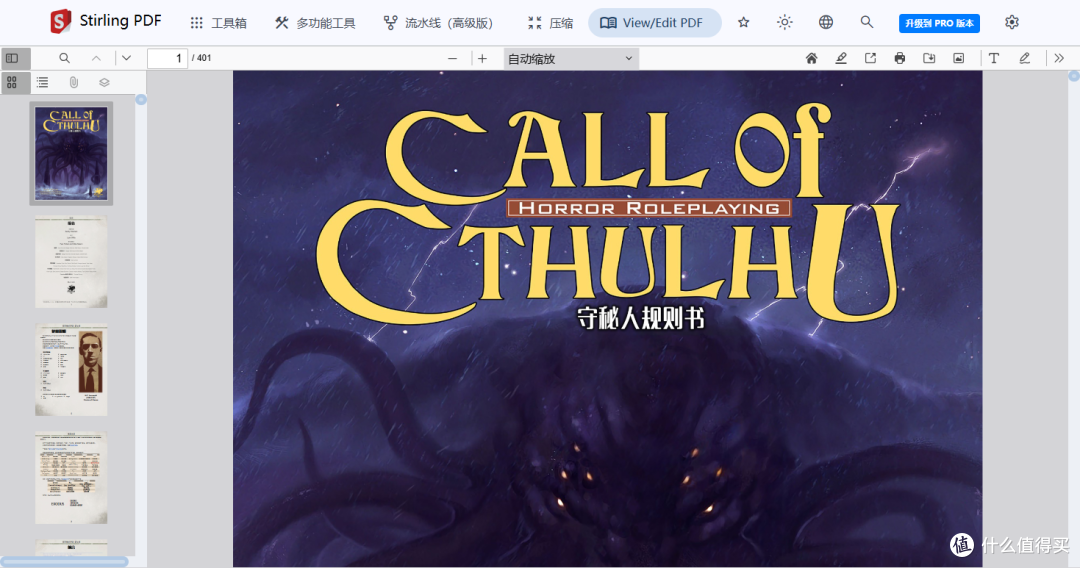This screenshot has height=568, width=1080.
Task: Click the add image icon
Action: point(959,58)
